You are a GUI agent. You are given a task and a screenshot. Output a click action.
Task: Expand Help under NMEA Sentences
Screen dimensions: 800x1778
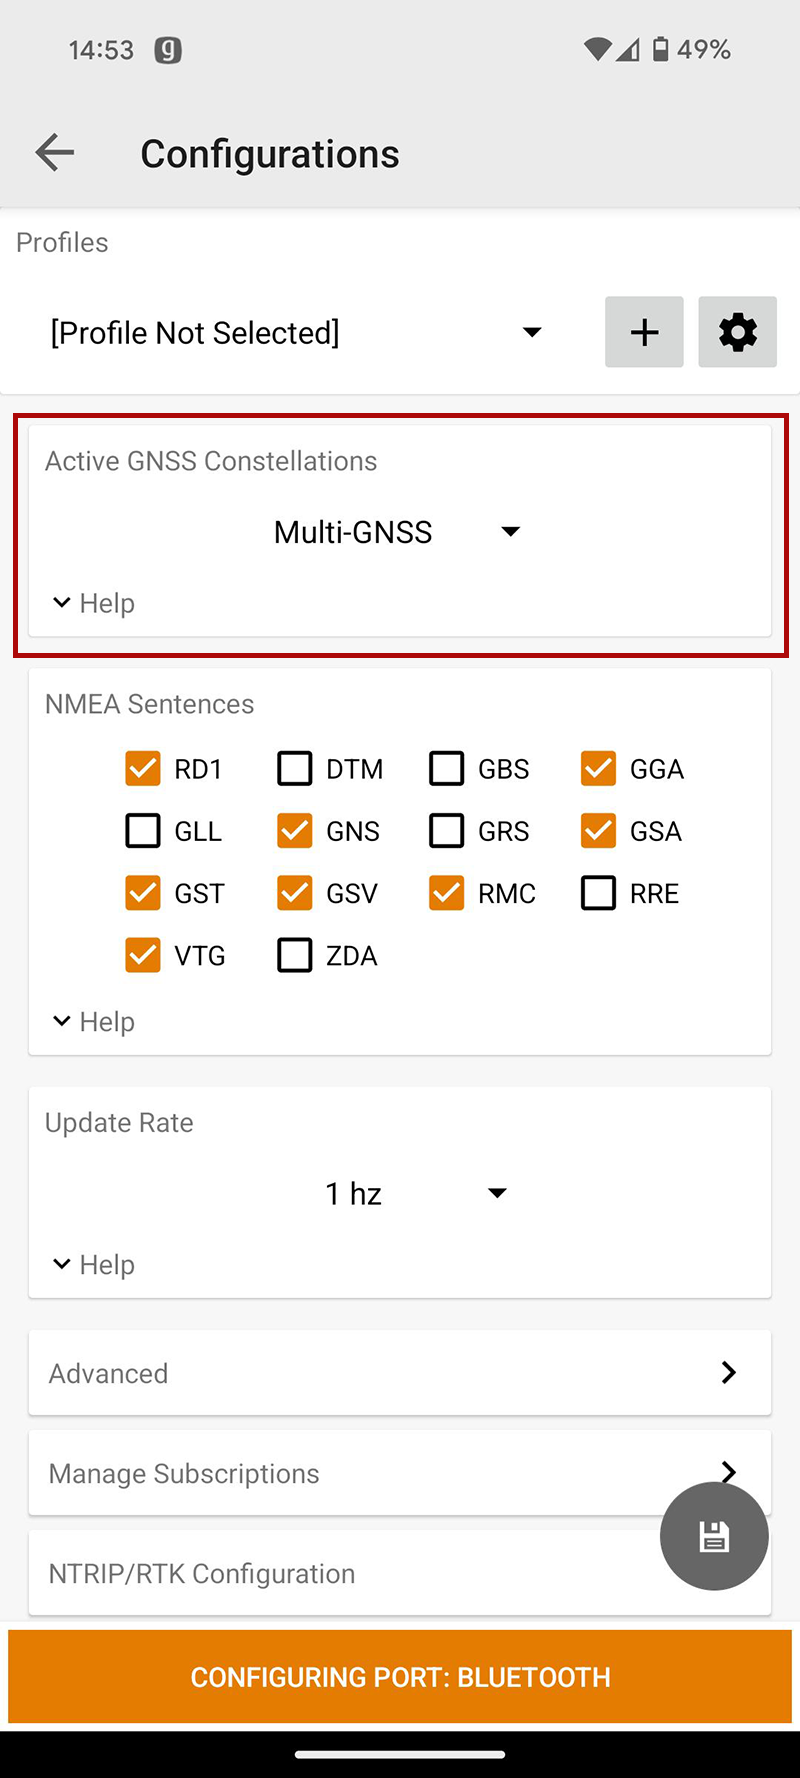click(94, 1021)
